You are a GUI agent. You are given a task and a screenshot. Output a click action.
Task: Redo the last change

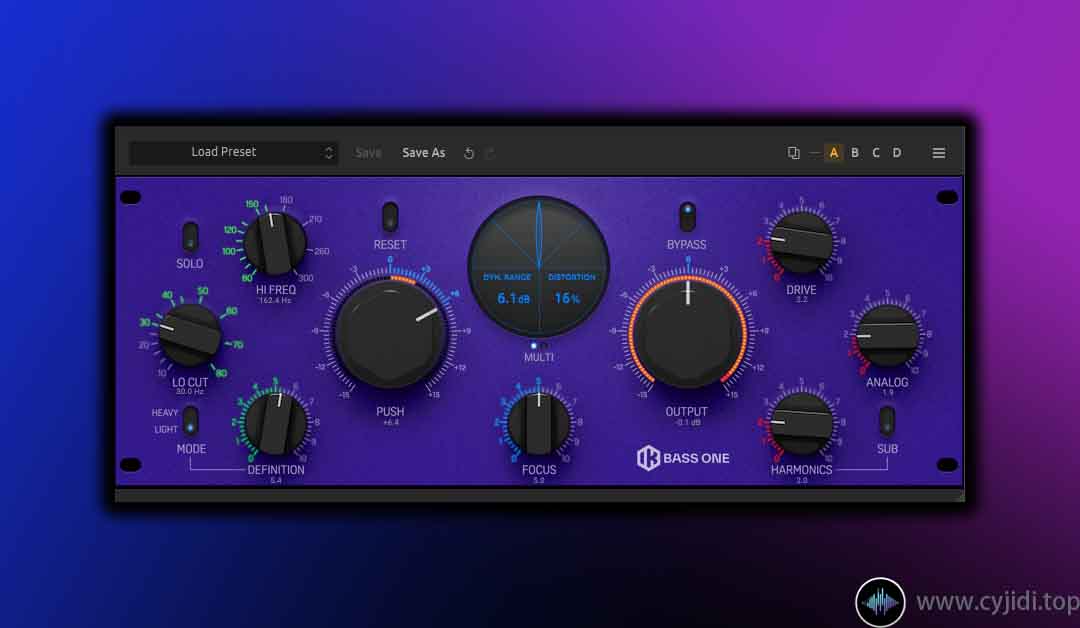tap(490, 153)
